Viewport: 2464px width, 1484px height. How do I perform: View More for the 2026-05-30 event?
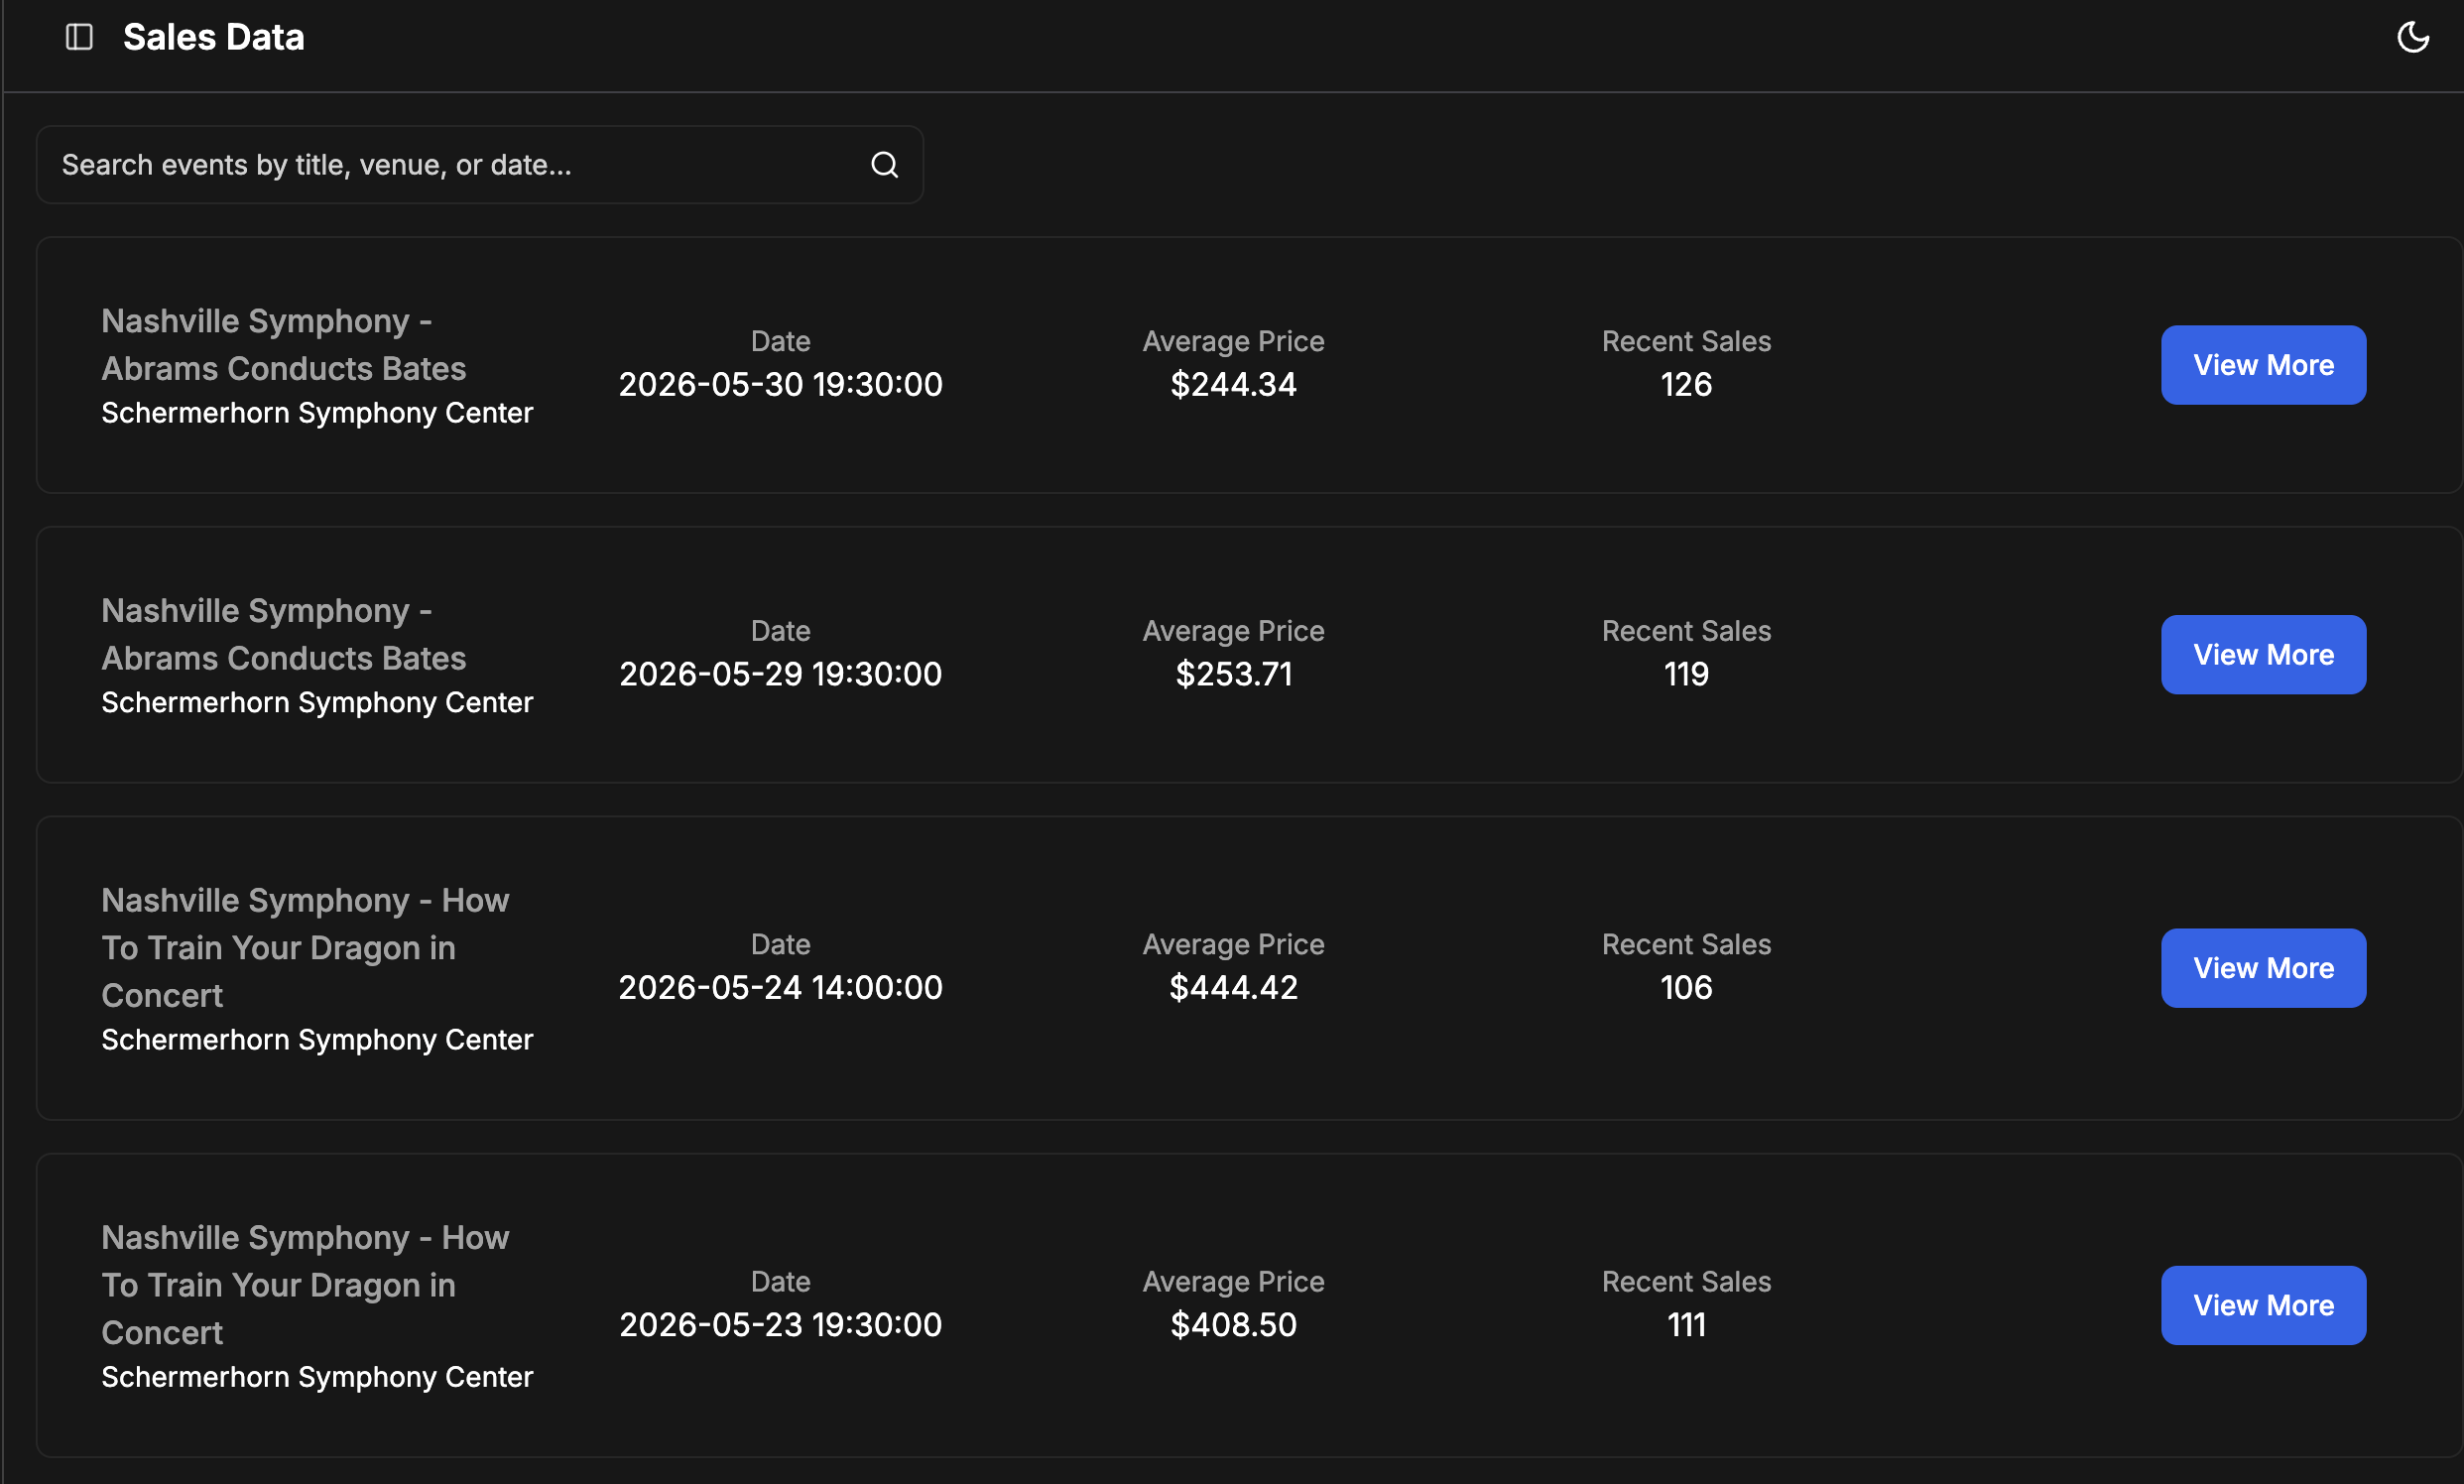point(2263,365)
